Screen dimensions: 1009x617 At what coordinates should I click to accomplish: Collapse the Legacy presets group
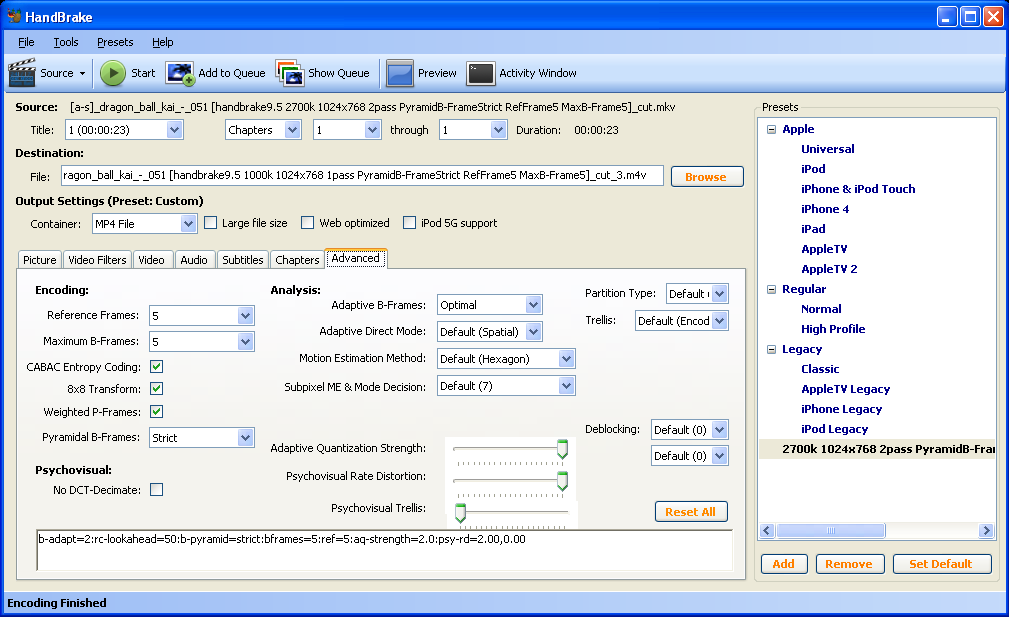(x=772, y=349)
